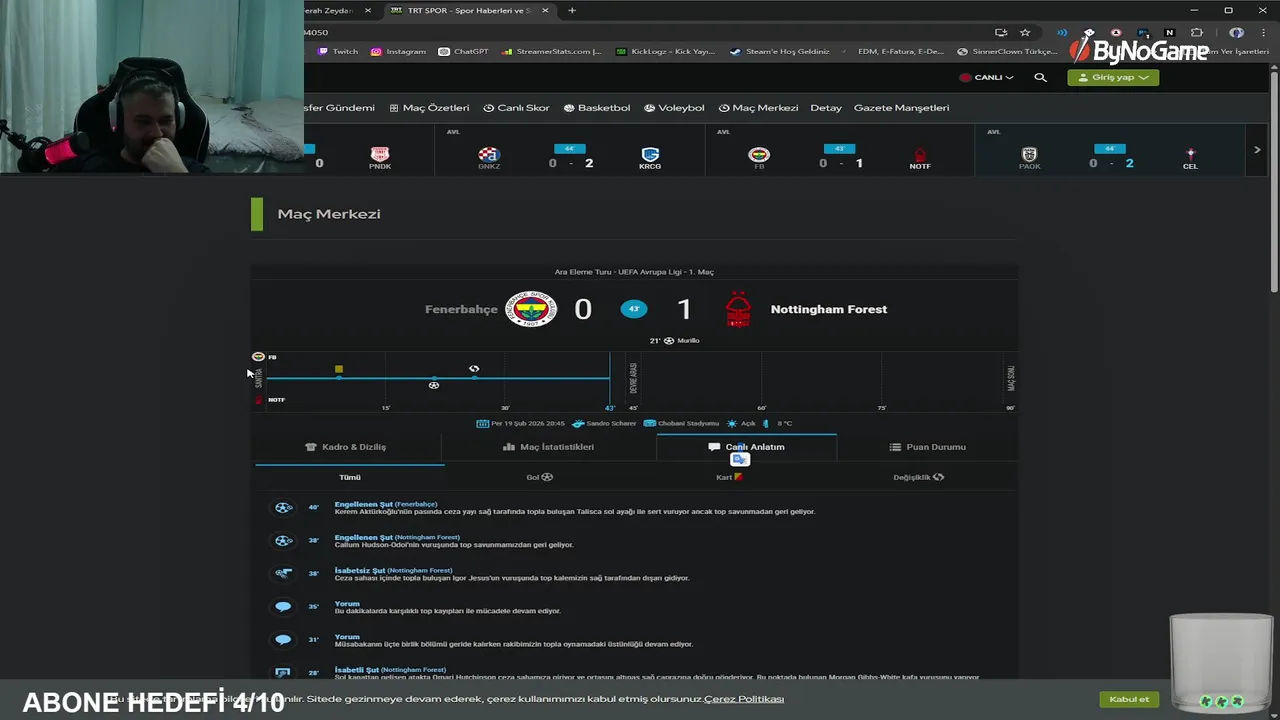The height and width of the screenshot is (720, 1280).
Task: Open Maç Özetleri menu item
Action: pos(429,108)
